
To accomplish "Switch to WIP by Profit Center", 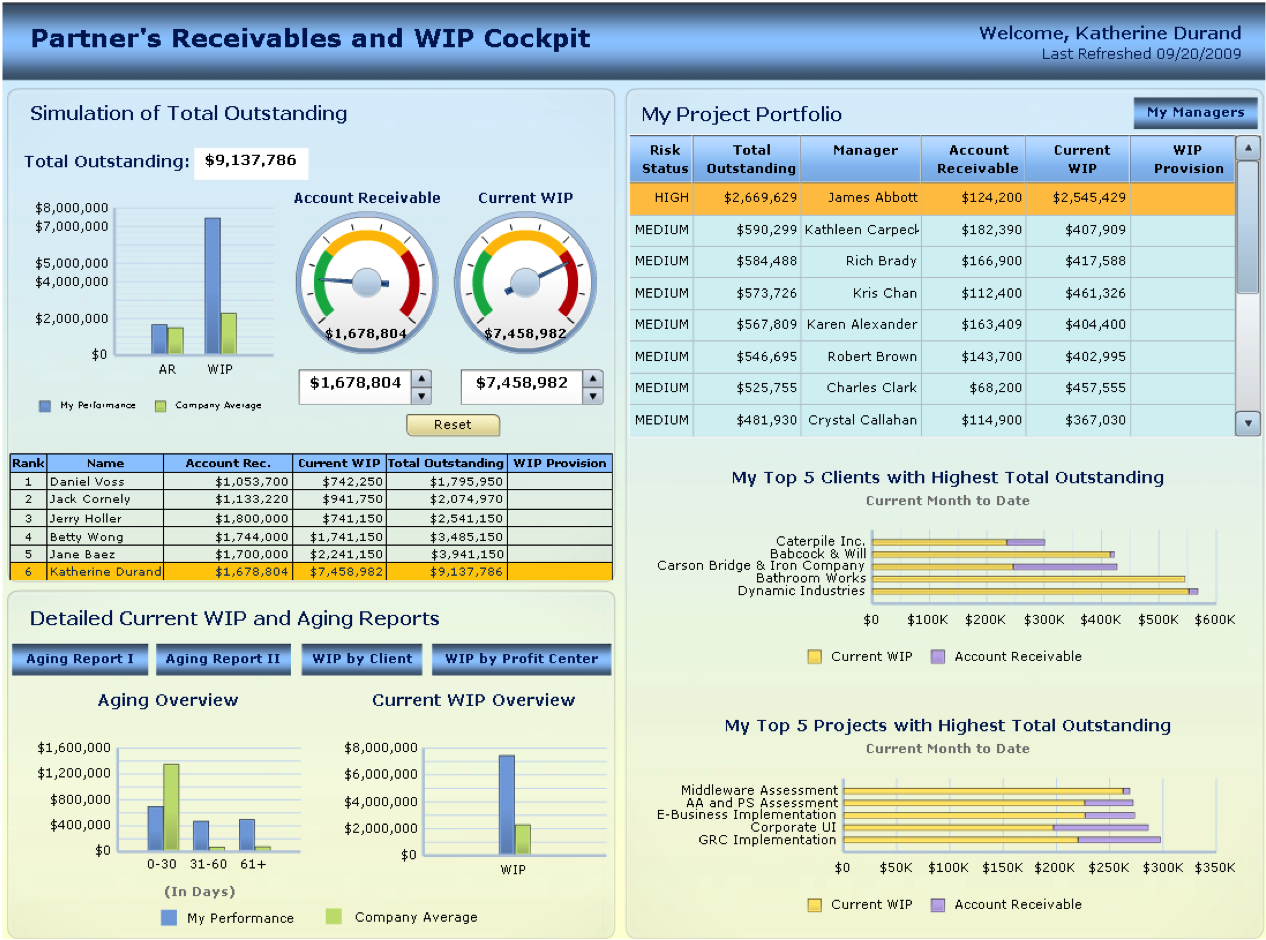I will tap(521, 659).
